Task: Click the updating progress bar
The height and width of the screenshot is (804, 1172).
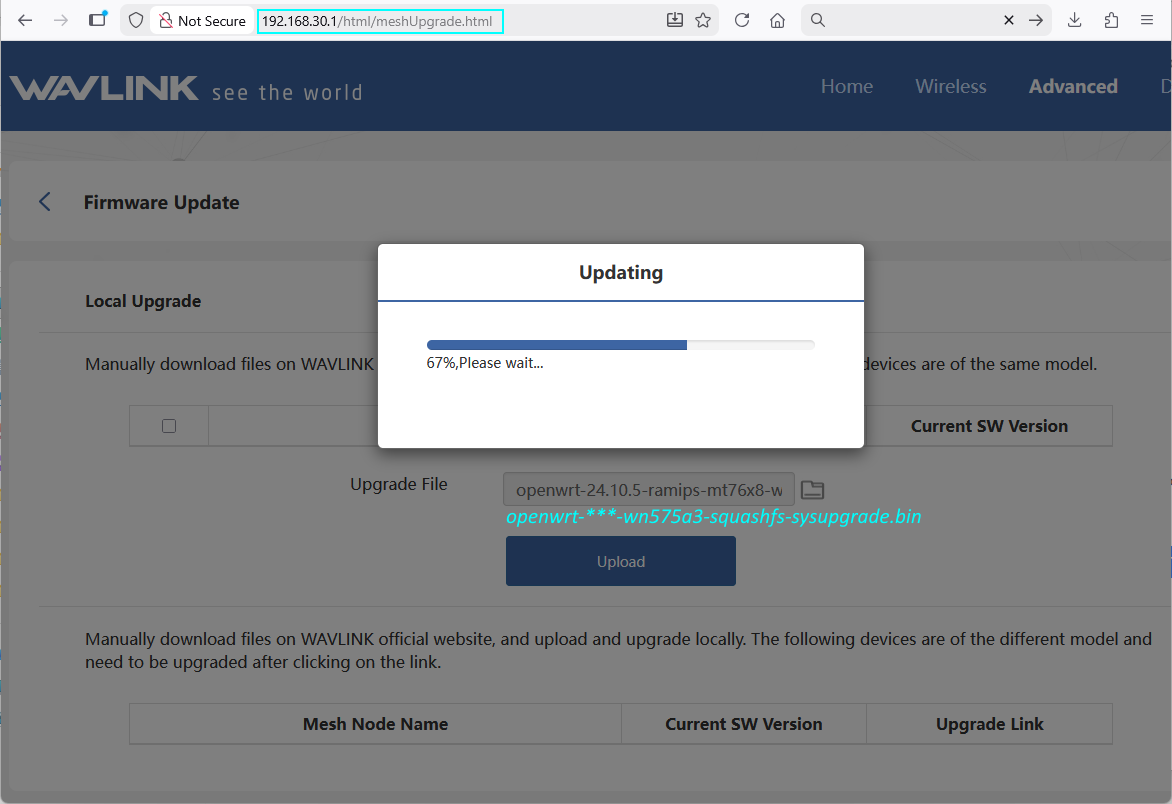Action: tap(620, 345)
